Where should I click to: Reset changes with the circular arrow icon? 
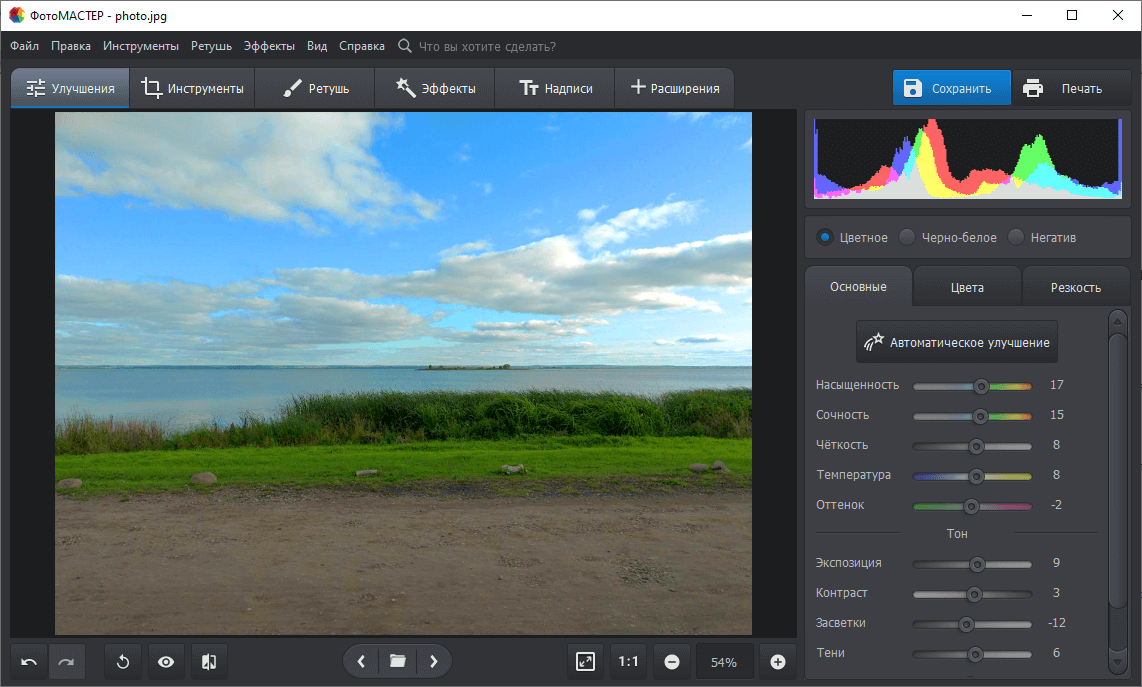click(x=123, y=662)
